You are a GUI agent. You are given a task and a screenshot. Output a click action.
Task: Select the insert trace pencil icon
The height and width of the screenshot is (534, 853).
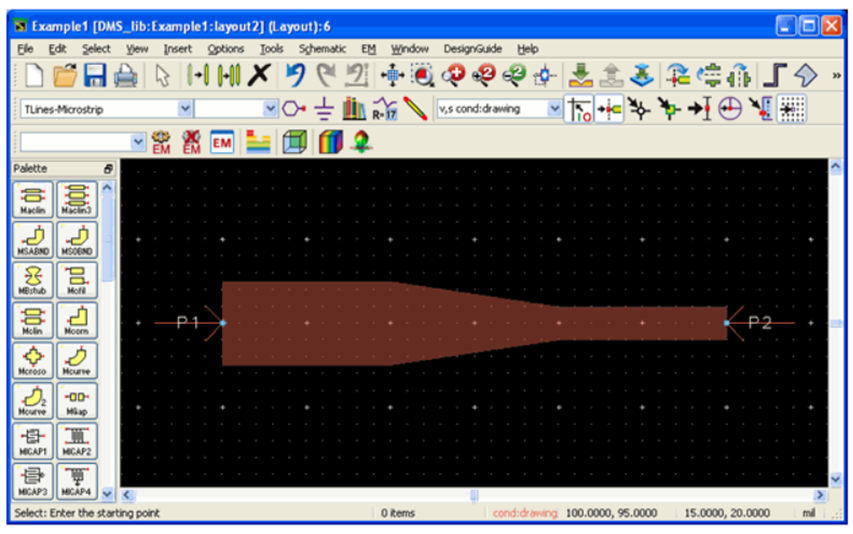pyautogui.click(x=415, y=109)
